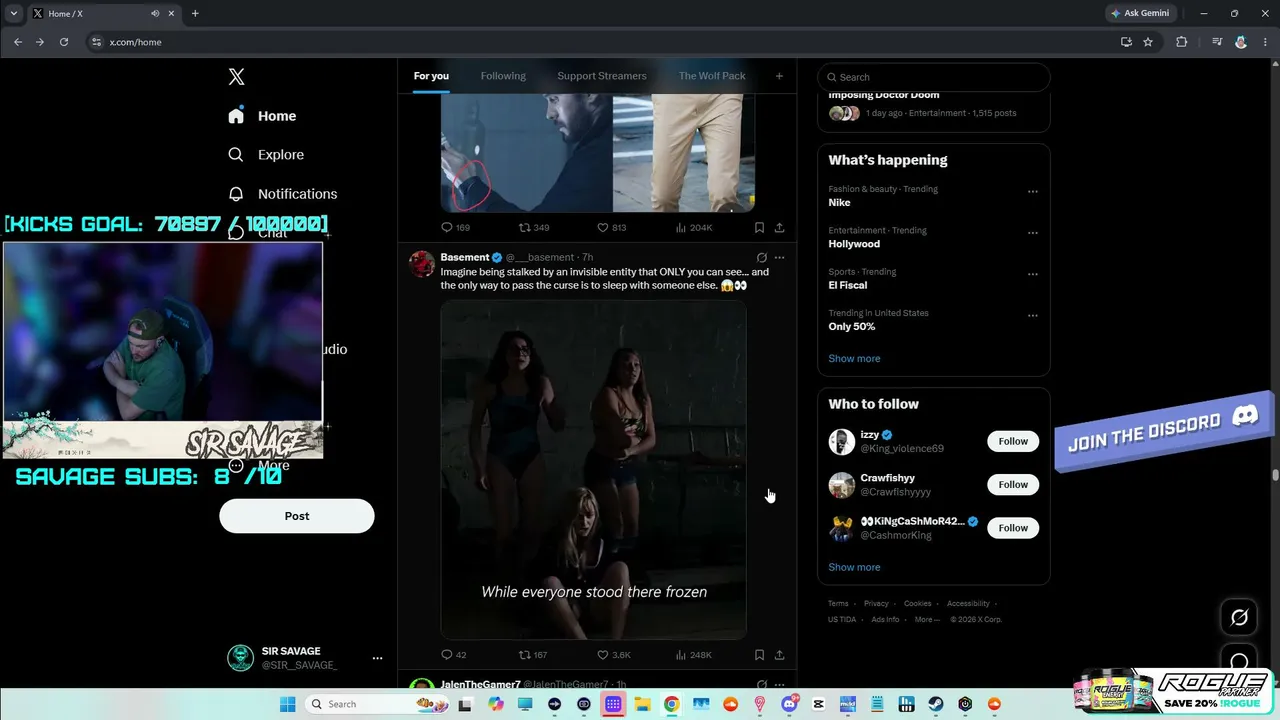Open Discord from the taskbar
This screenshot has height=720, width=1280.
pos(789,704)
